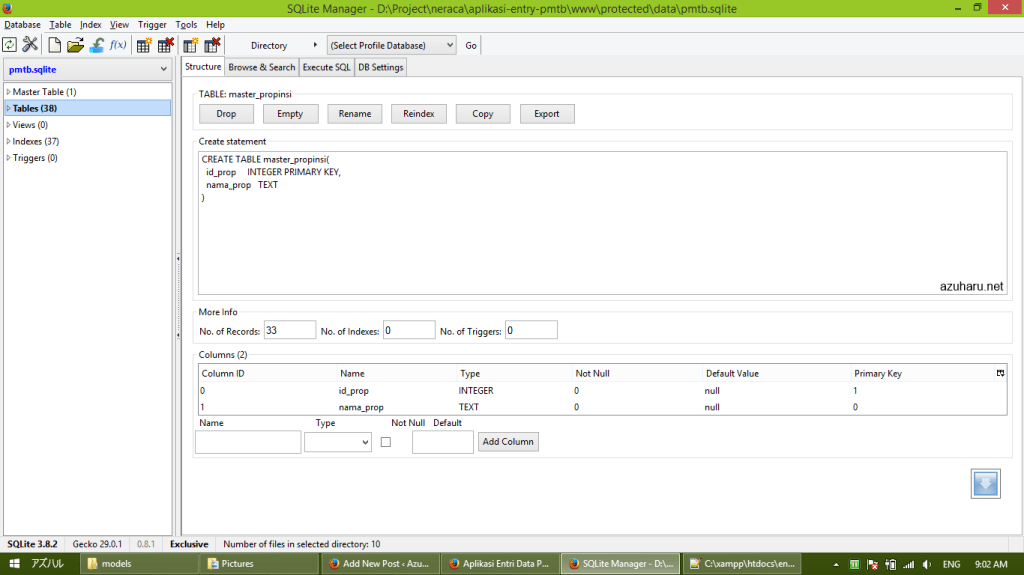
Task: Select the Structure tab
Action: point(203,67)
